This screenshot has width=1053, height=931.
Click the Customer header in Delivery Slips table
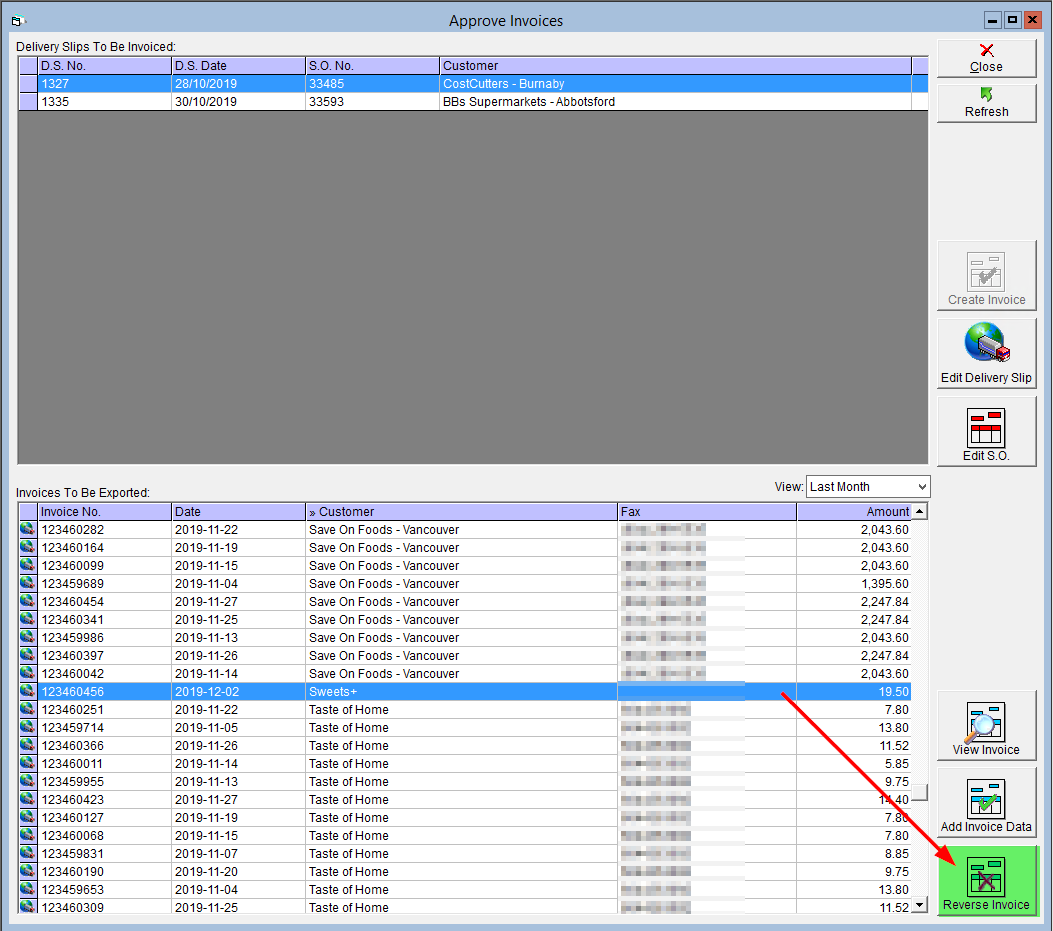676,66
